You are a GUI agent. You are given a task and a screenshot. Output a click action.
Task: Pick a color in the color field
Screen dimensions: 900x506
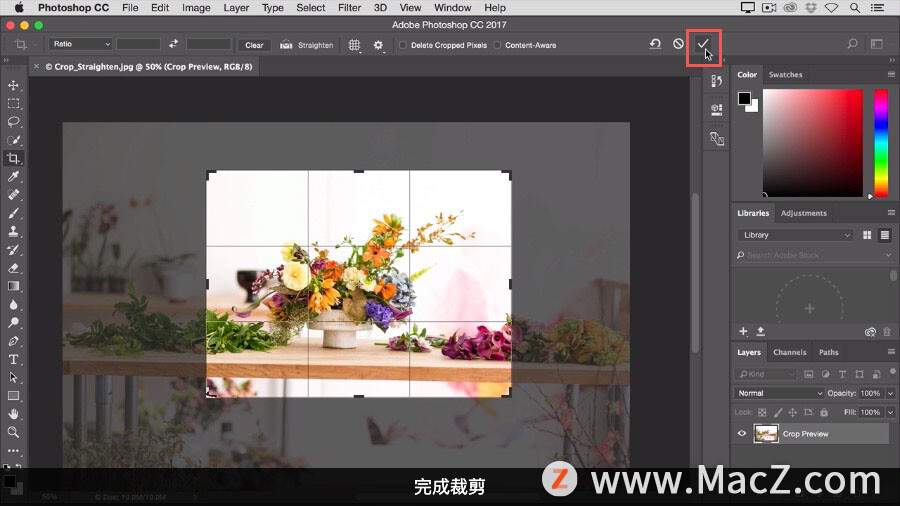[812, 143]
